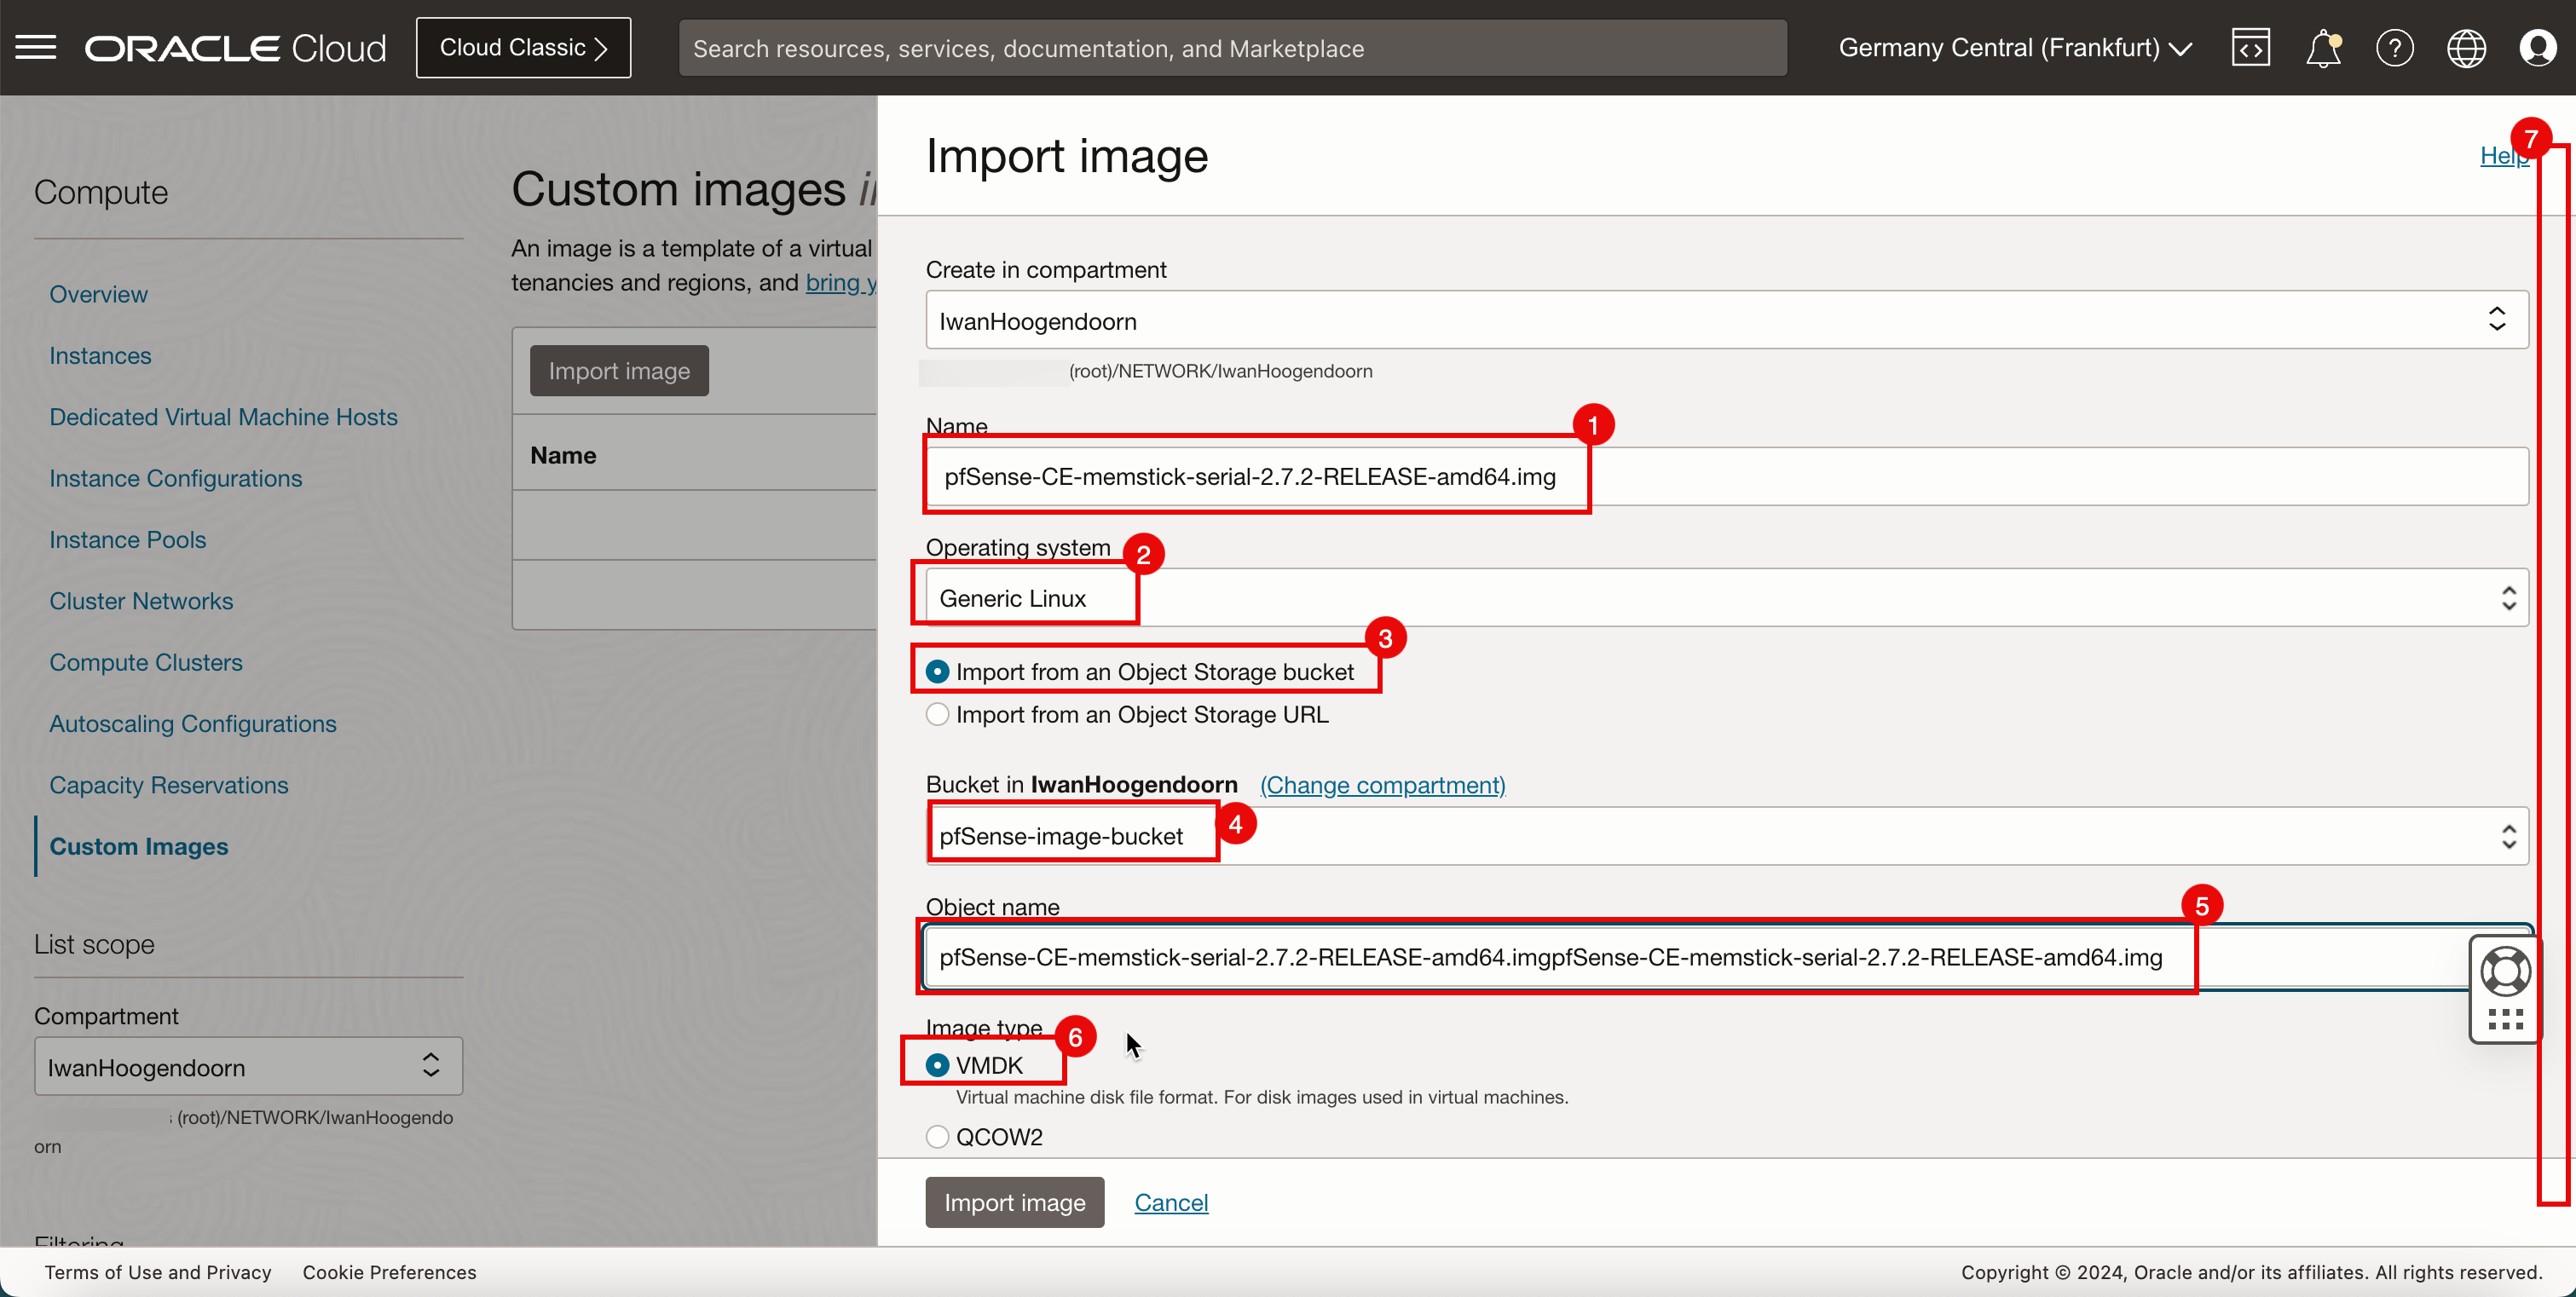
Task: Open the language globe icon
Action: [2466, 48]
